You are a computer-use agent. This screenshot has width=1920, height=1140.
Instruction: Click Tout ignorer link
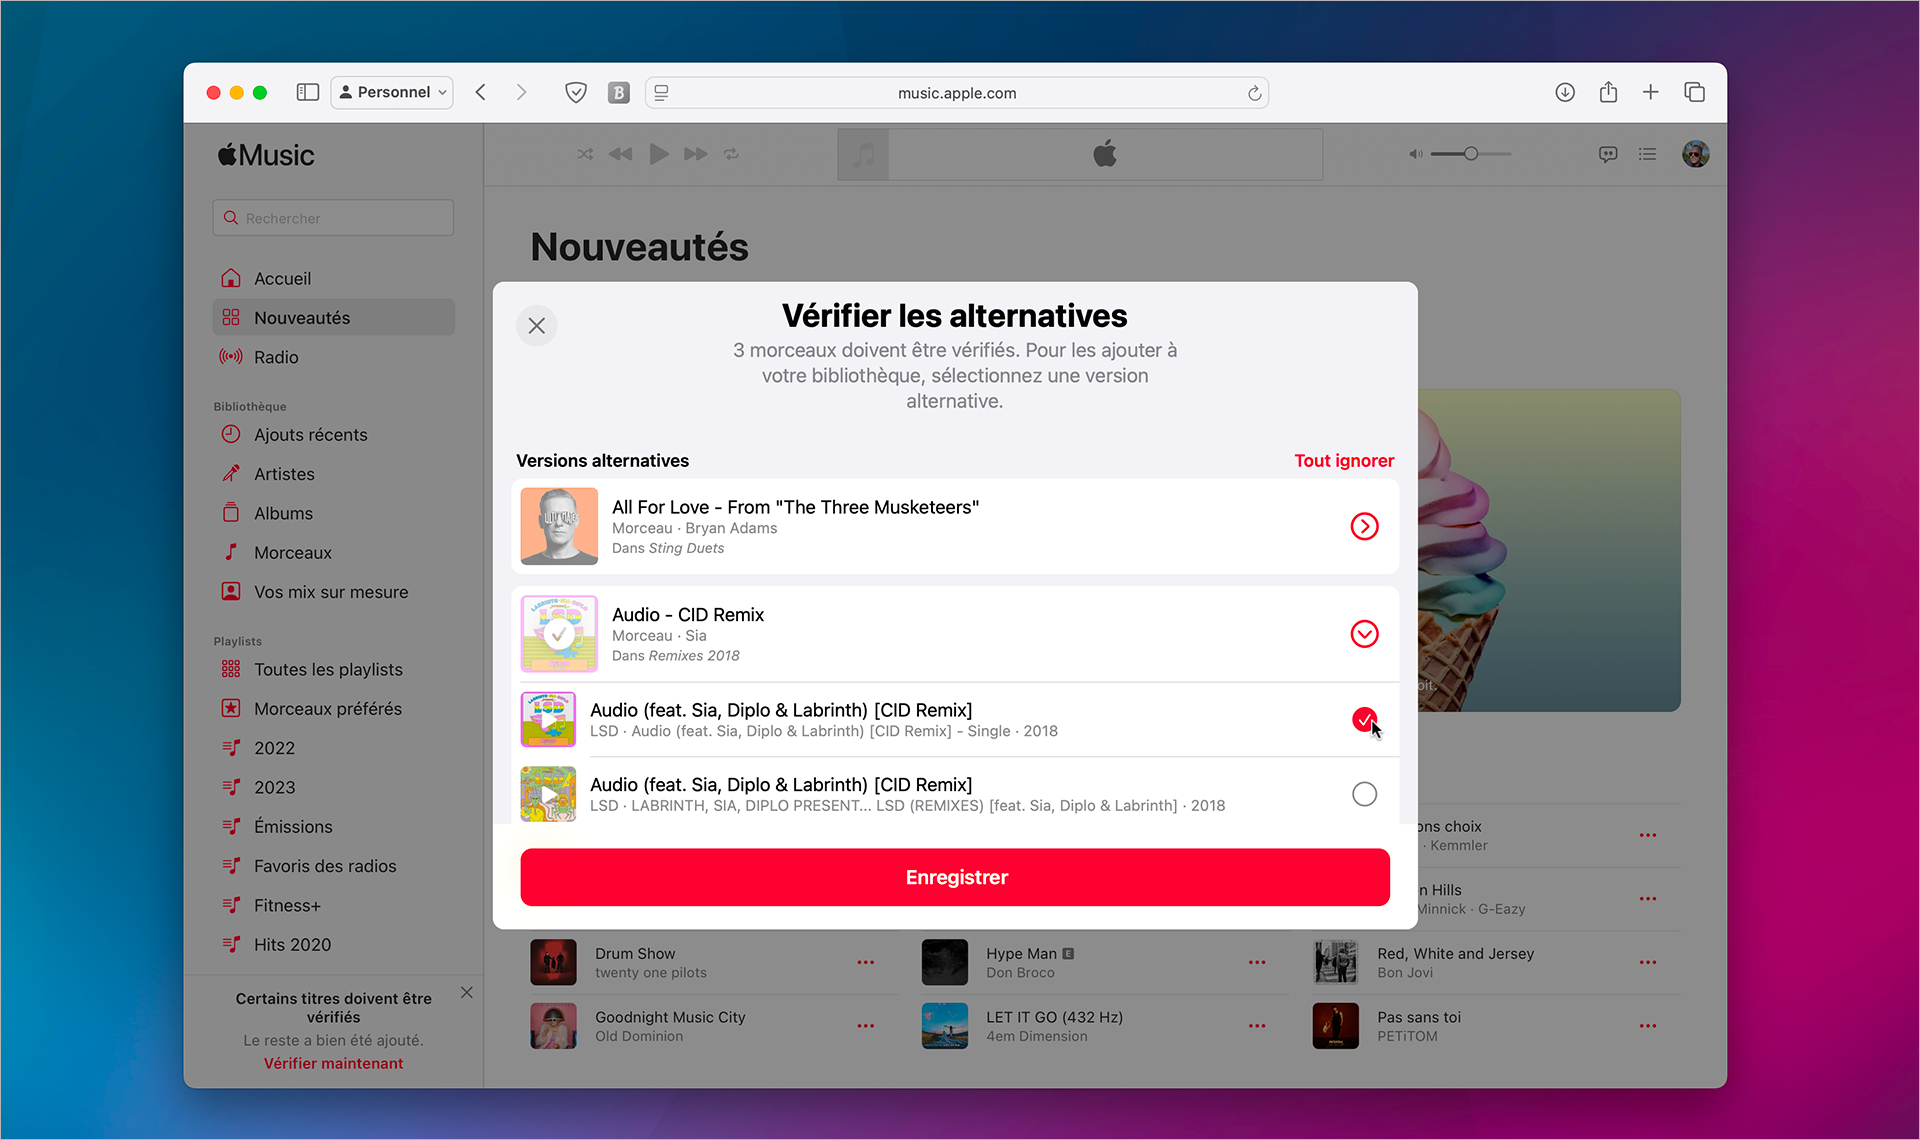1343,461
